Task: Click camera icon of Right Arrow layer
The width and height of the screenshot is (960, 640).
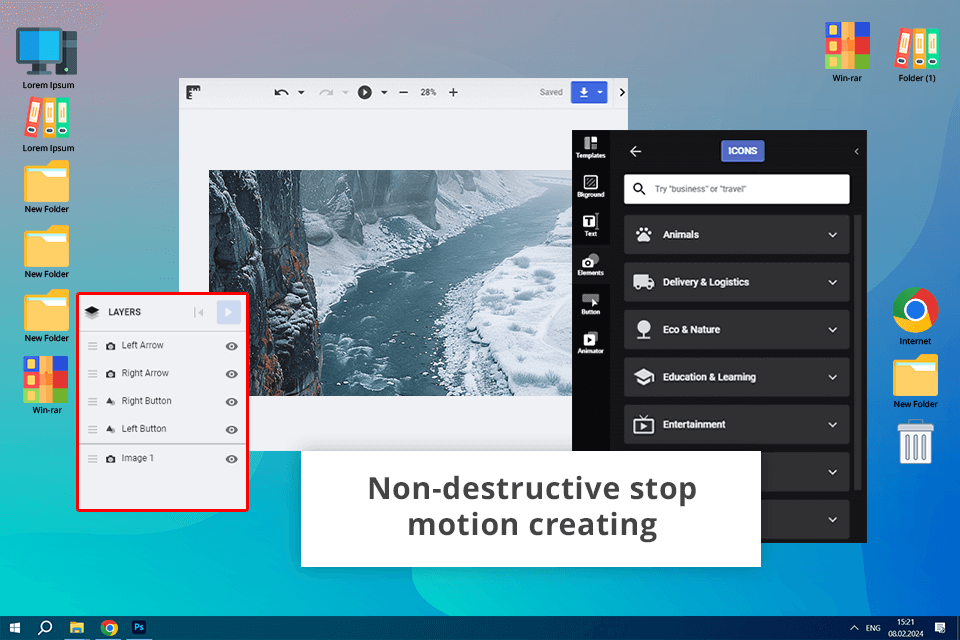Action: tap(110, 374)
